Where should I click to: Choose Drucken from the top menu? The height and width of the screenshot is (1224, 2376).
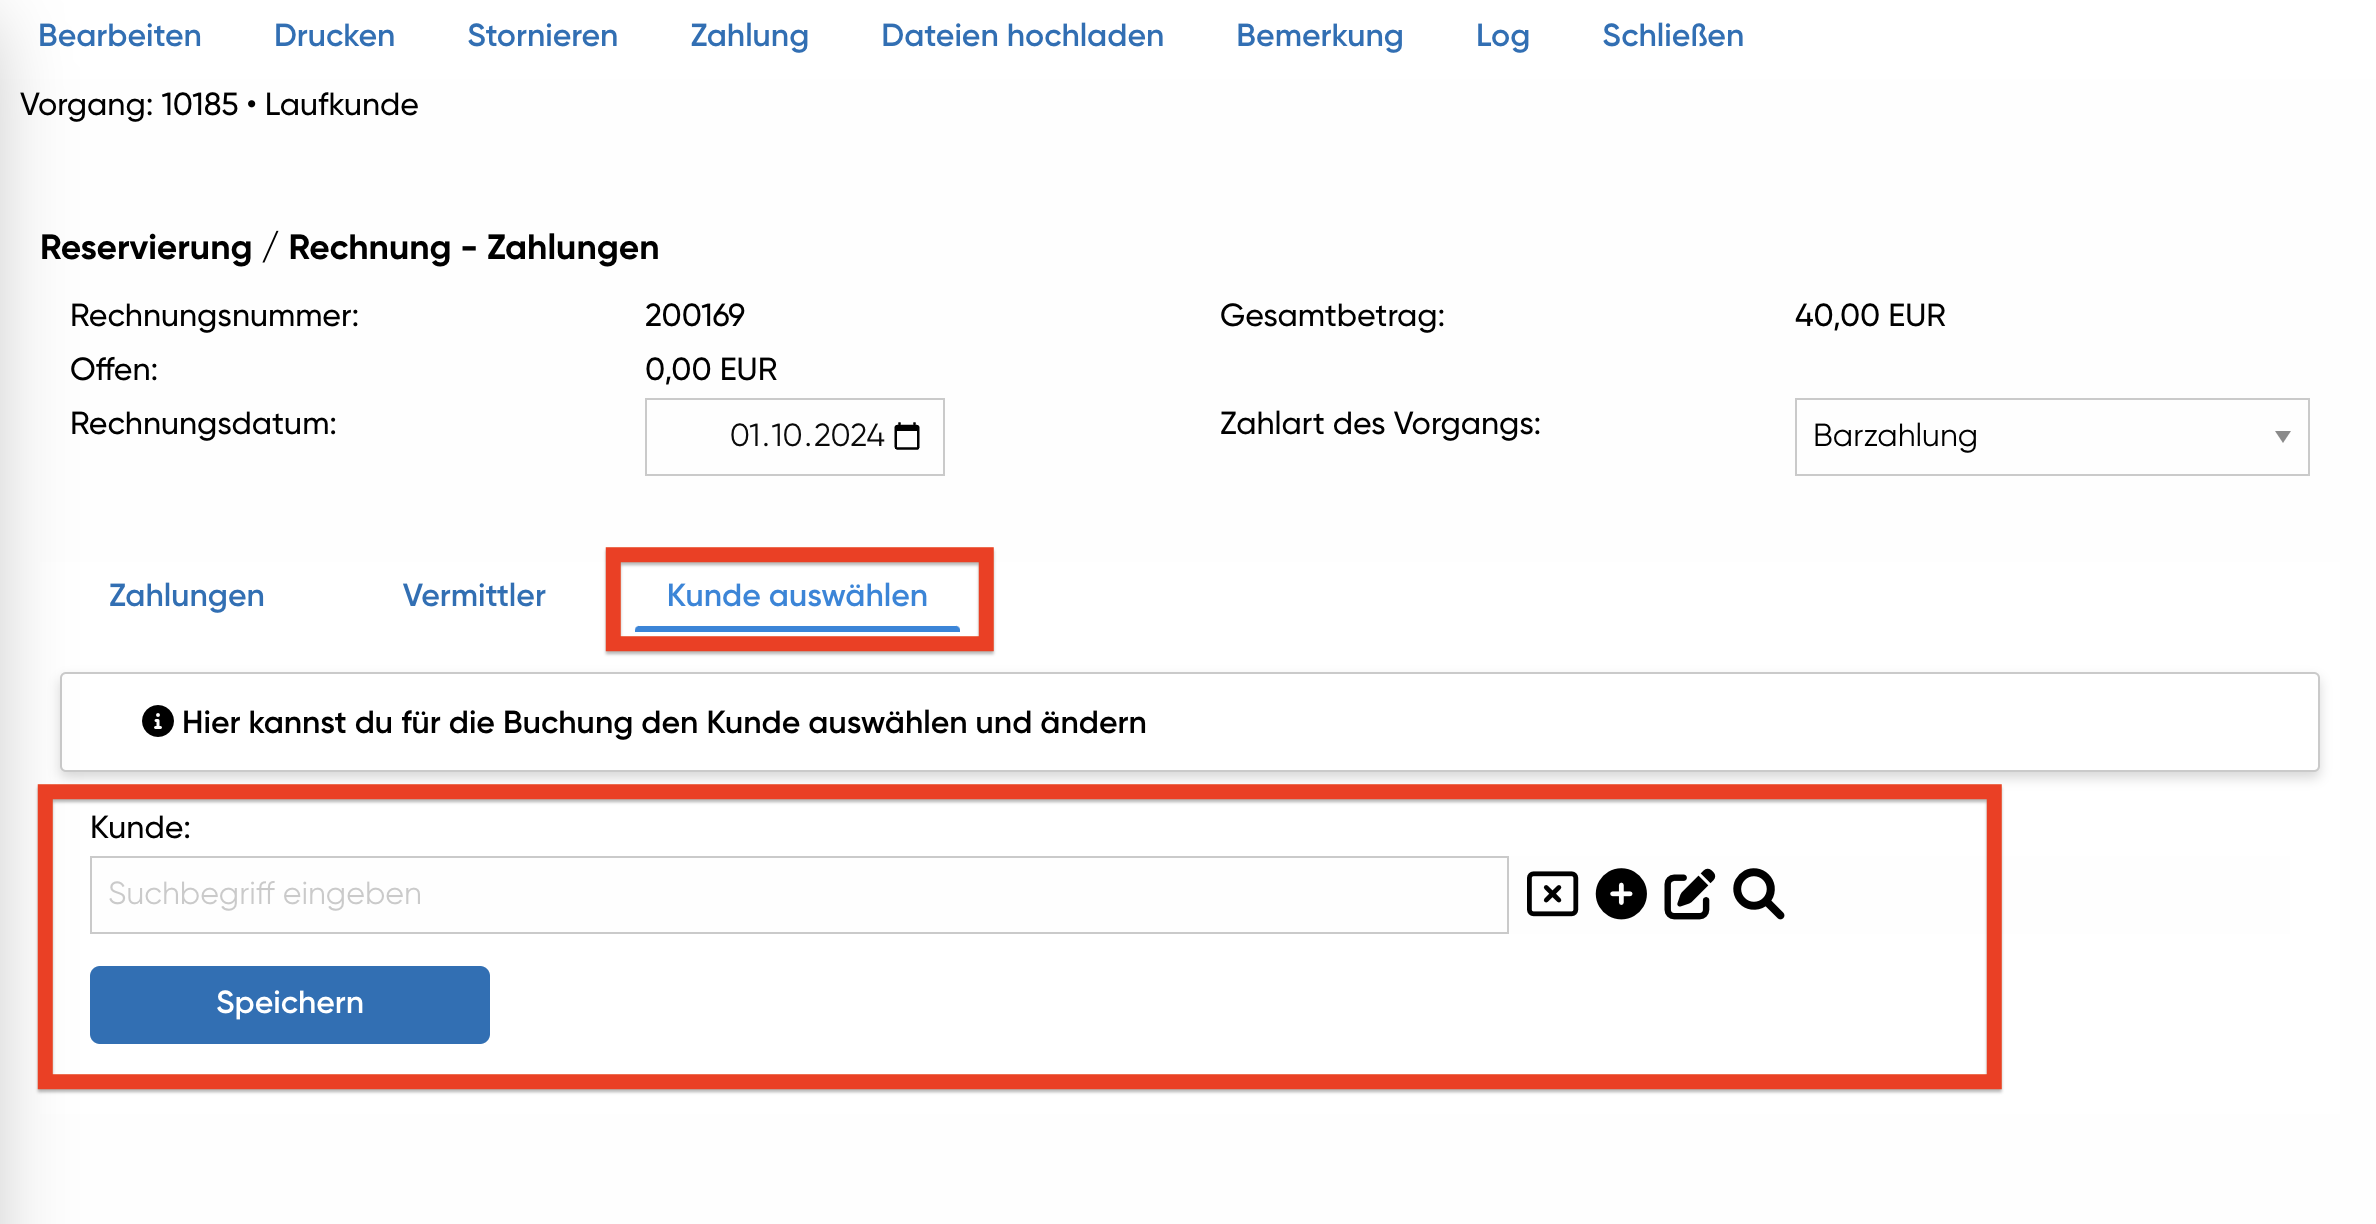(334, 36)
